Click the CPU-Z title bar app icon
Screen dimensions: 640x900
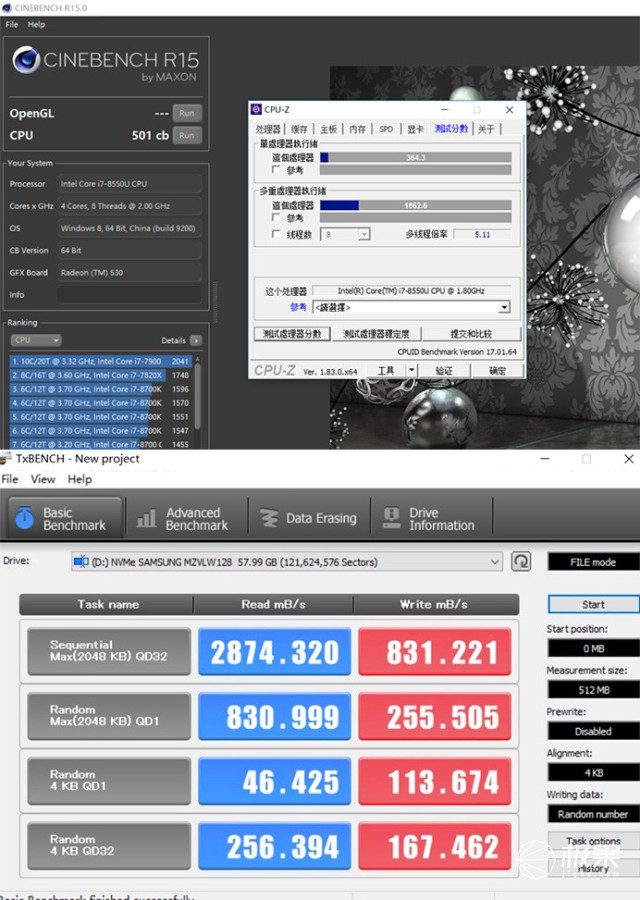point(256,109)
